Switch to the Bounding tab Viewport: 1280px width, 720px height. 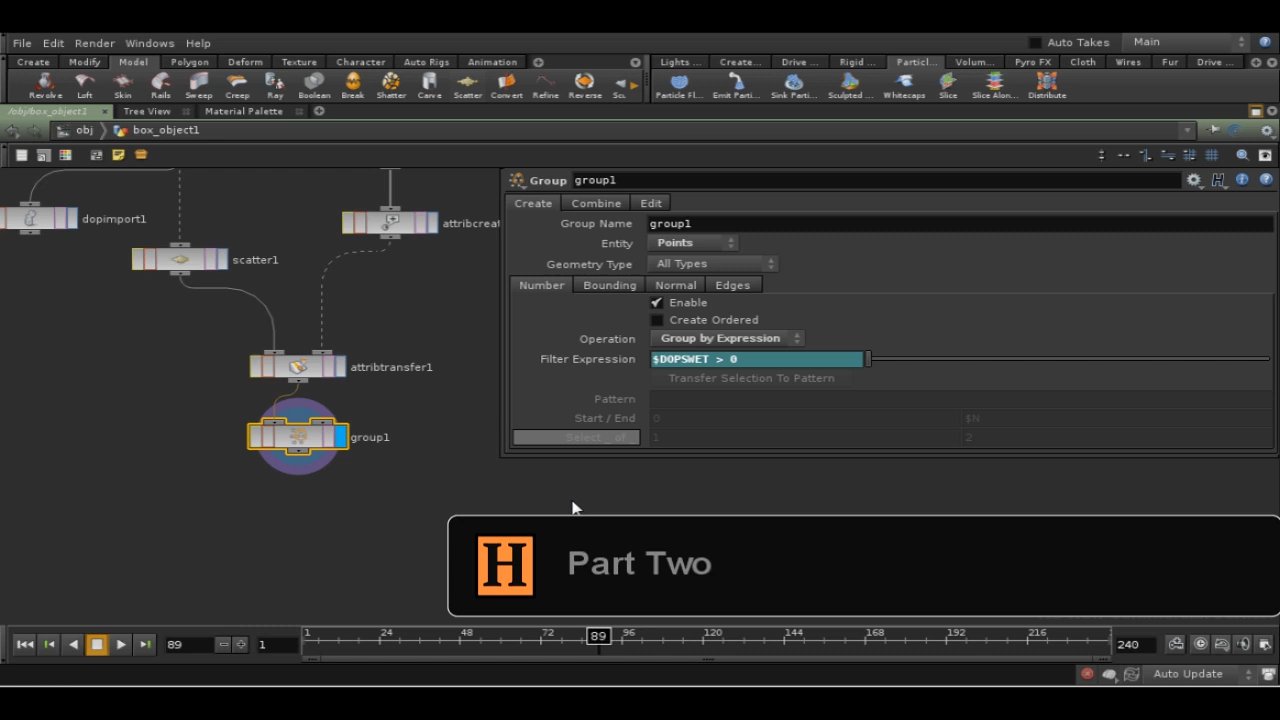(x=609, y=285)
